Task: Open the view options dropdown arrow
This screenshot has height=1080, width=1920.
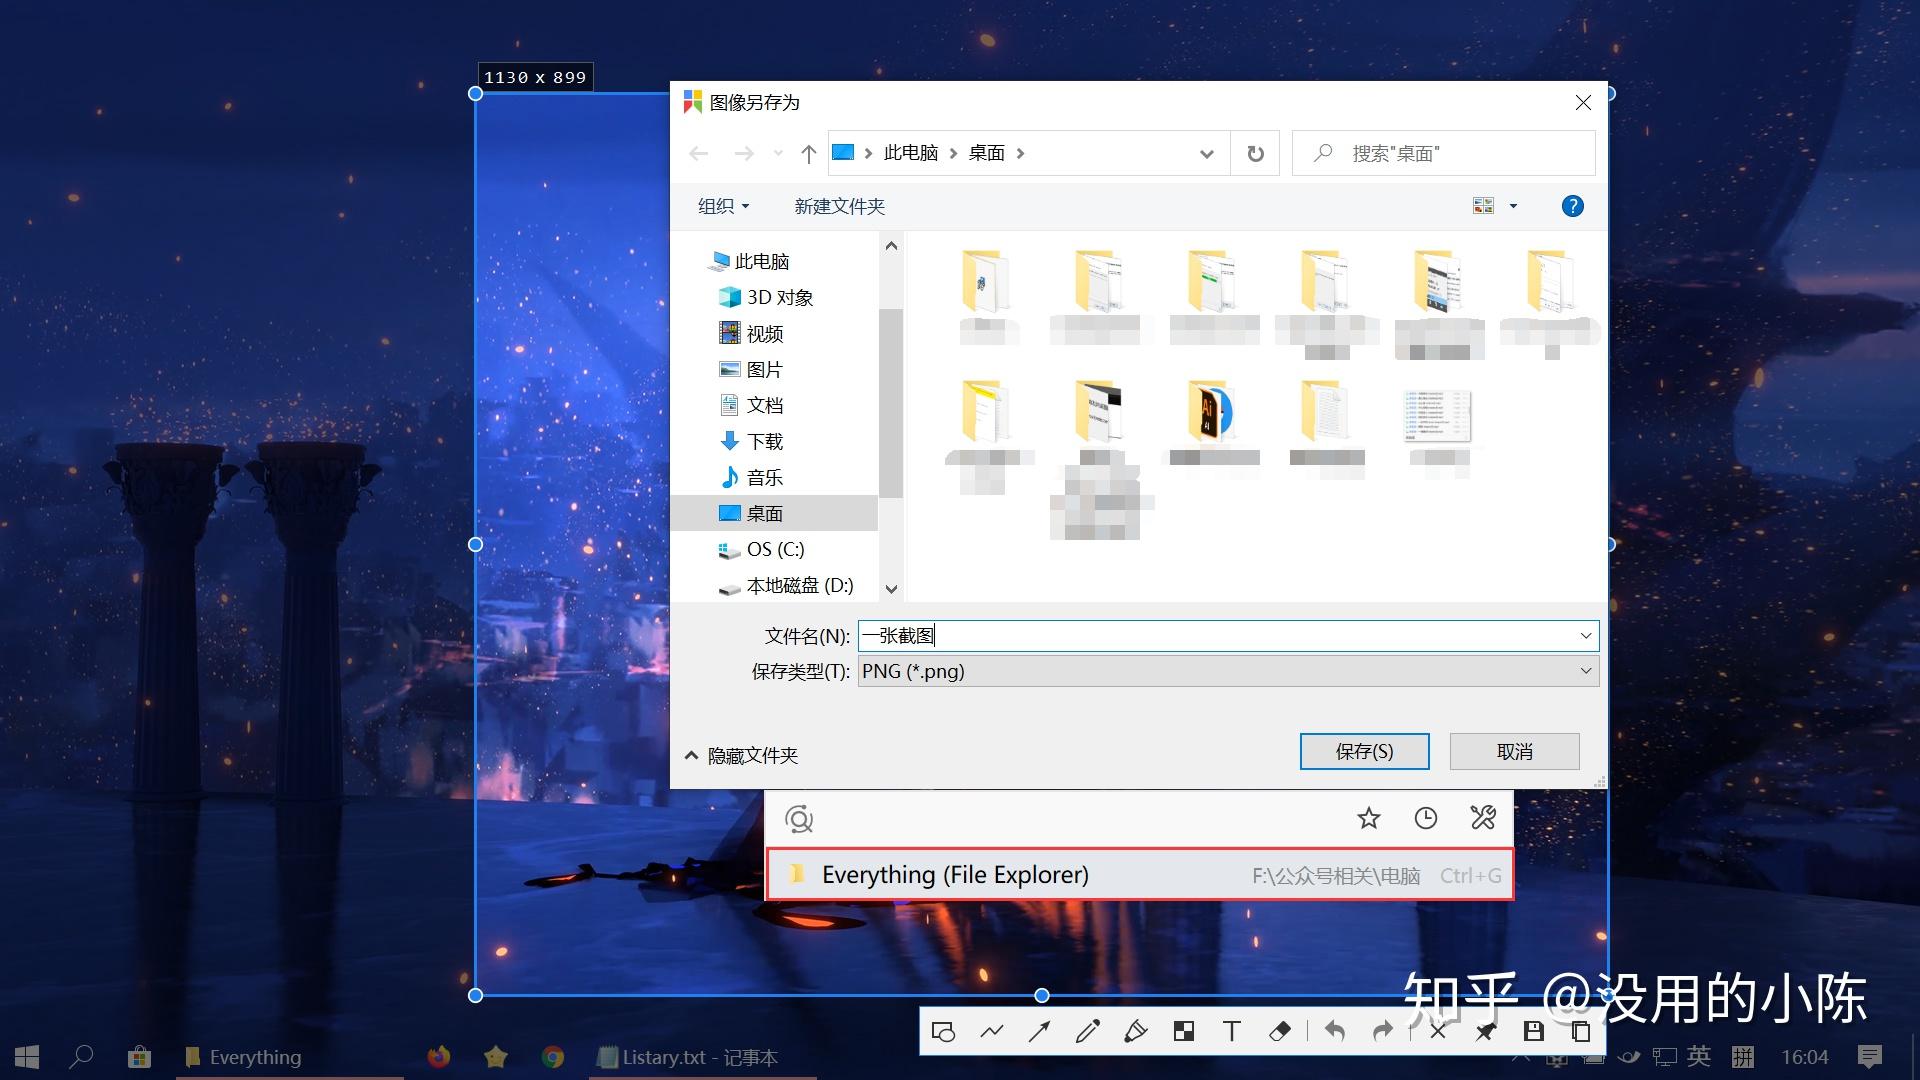Action: tap(1513, 206)
